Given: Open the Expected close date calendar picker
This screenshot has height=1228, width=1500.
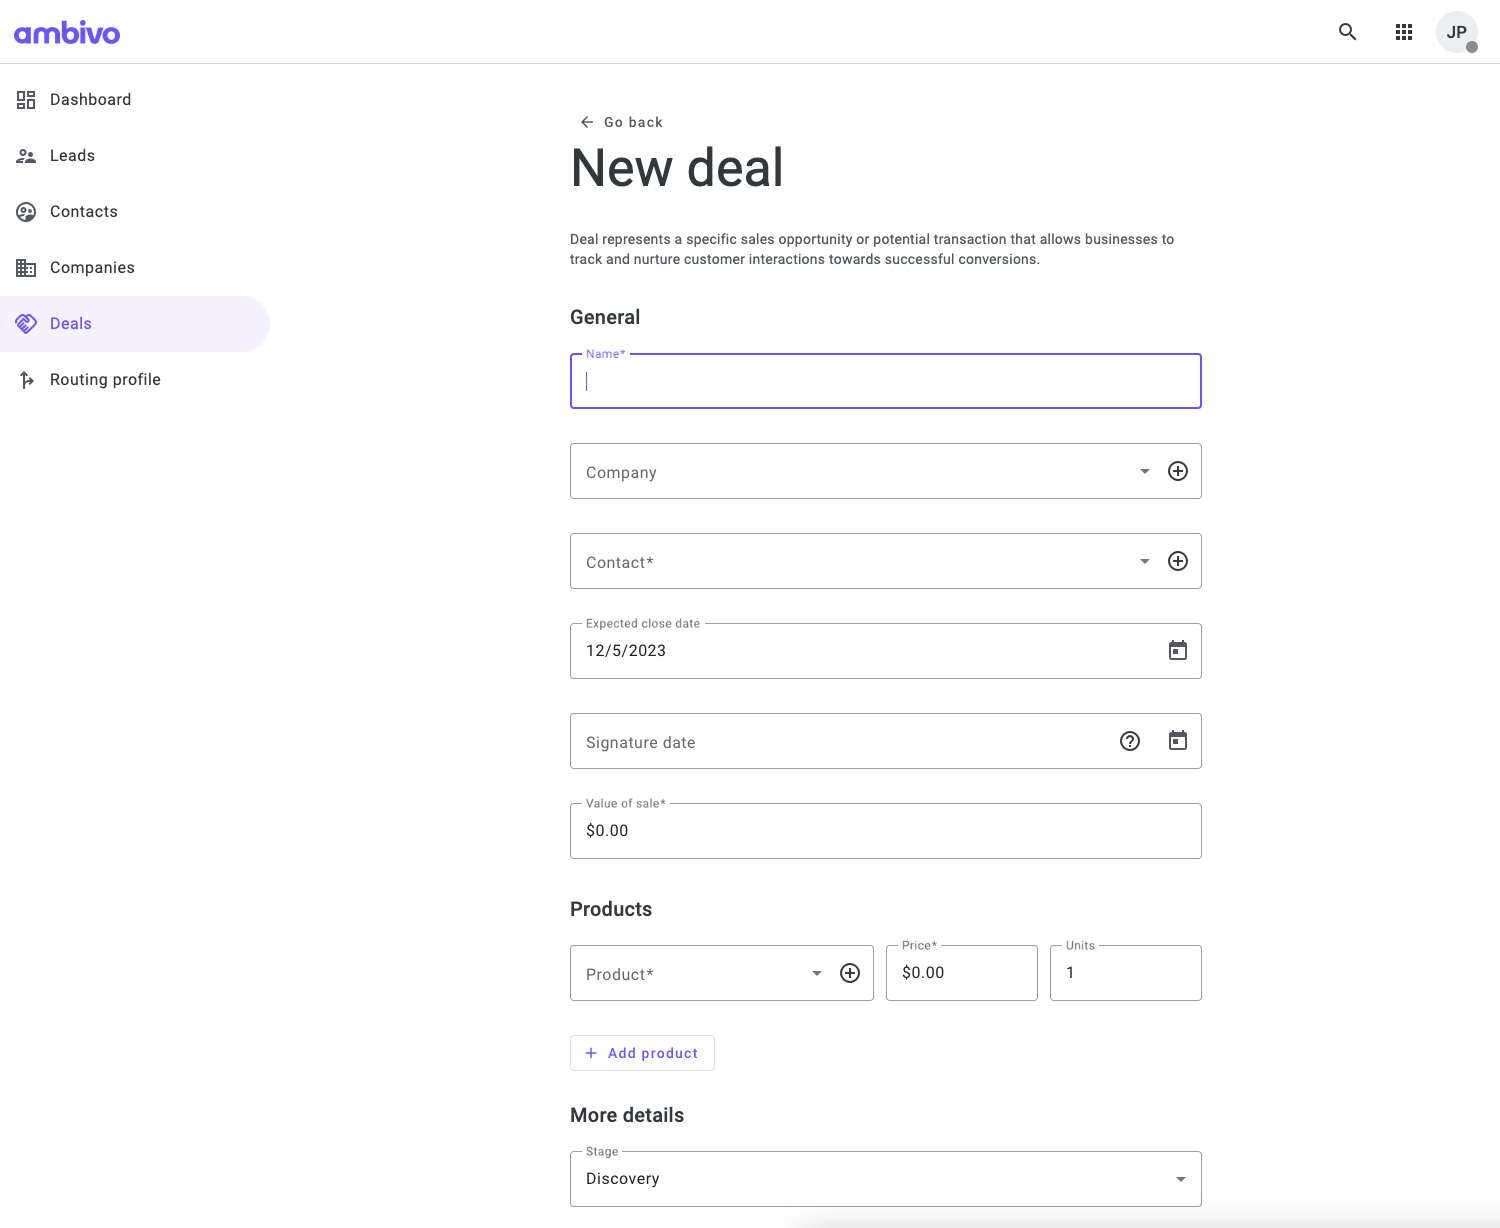Looking at the screenshot, I should (x=1178, y=651).
